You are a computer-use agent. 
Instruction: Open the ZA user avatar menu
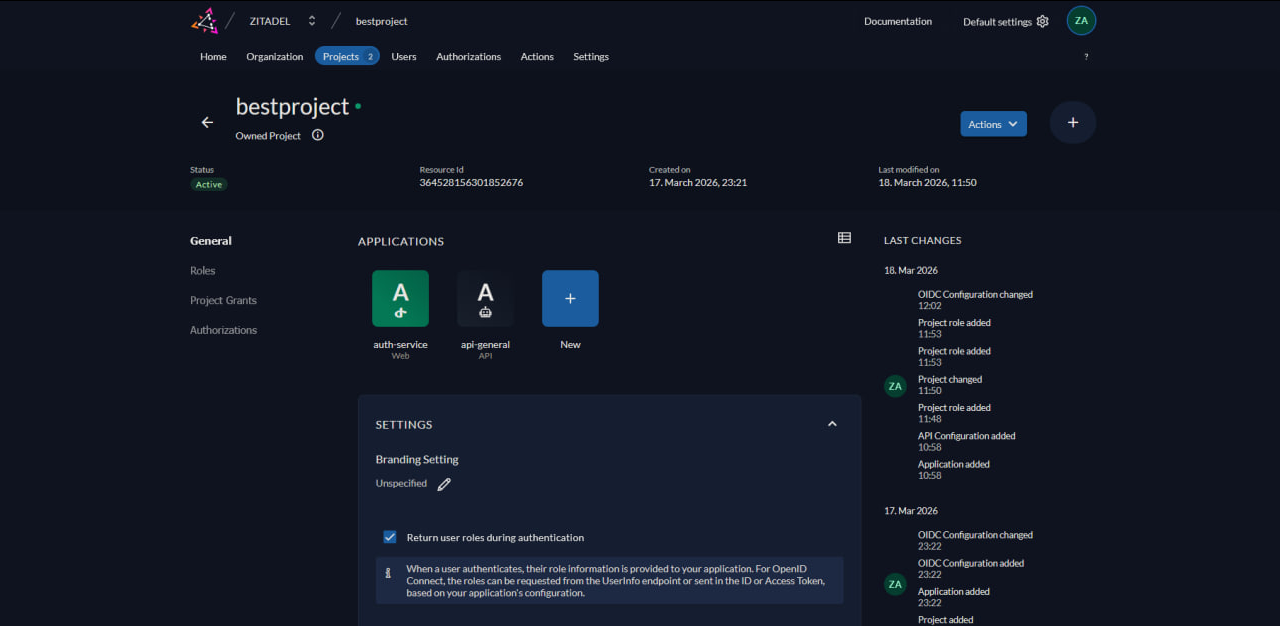tap(1081, 21)
